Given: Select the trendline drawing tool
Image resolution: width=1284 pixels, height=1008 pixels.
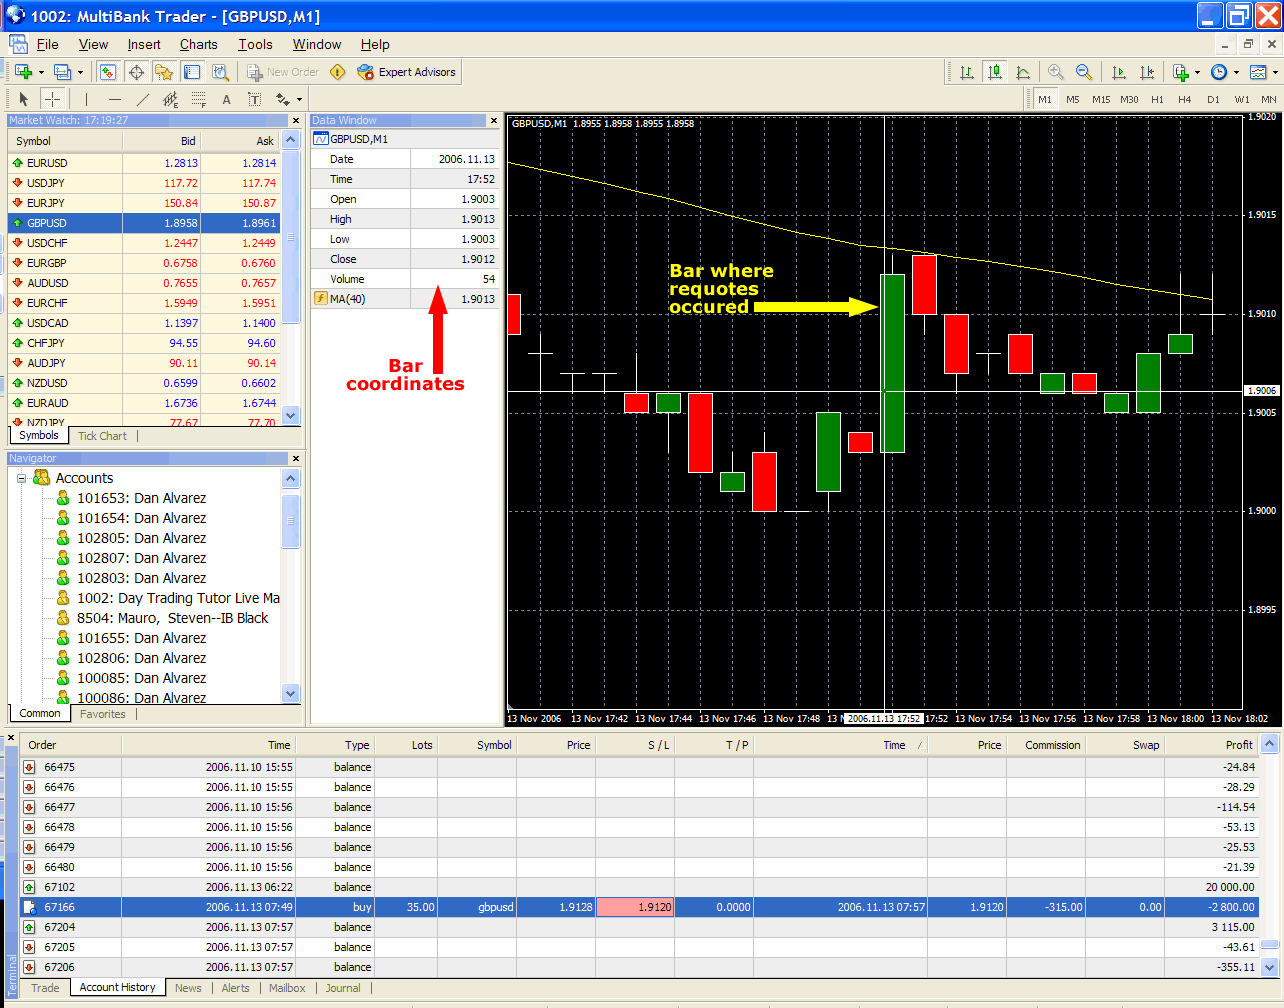Looking at the screenshot, I should click(x=142, y=99).
